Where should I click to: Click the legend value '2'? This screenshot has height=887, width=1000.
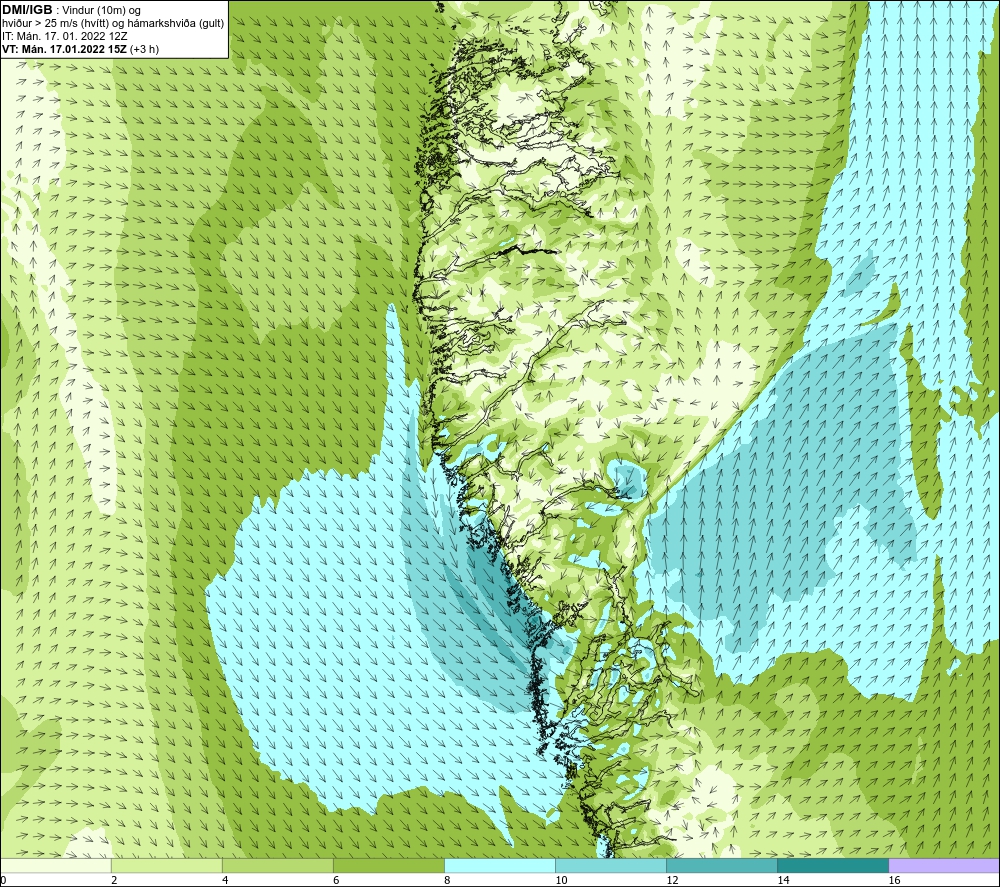point(114,881)
